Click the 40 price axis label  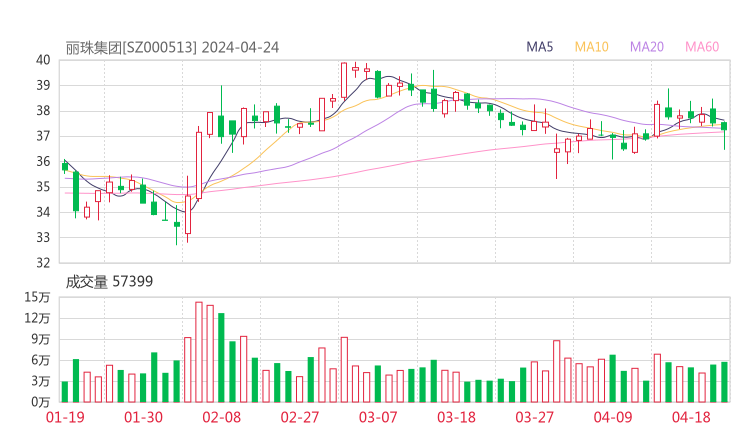coord(43,60)
